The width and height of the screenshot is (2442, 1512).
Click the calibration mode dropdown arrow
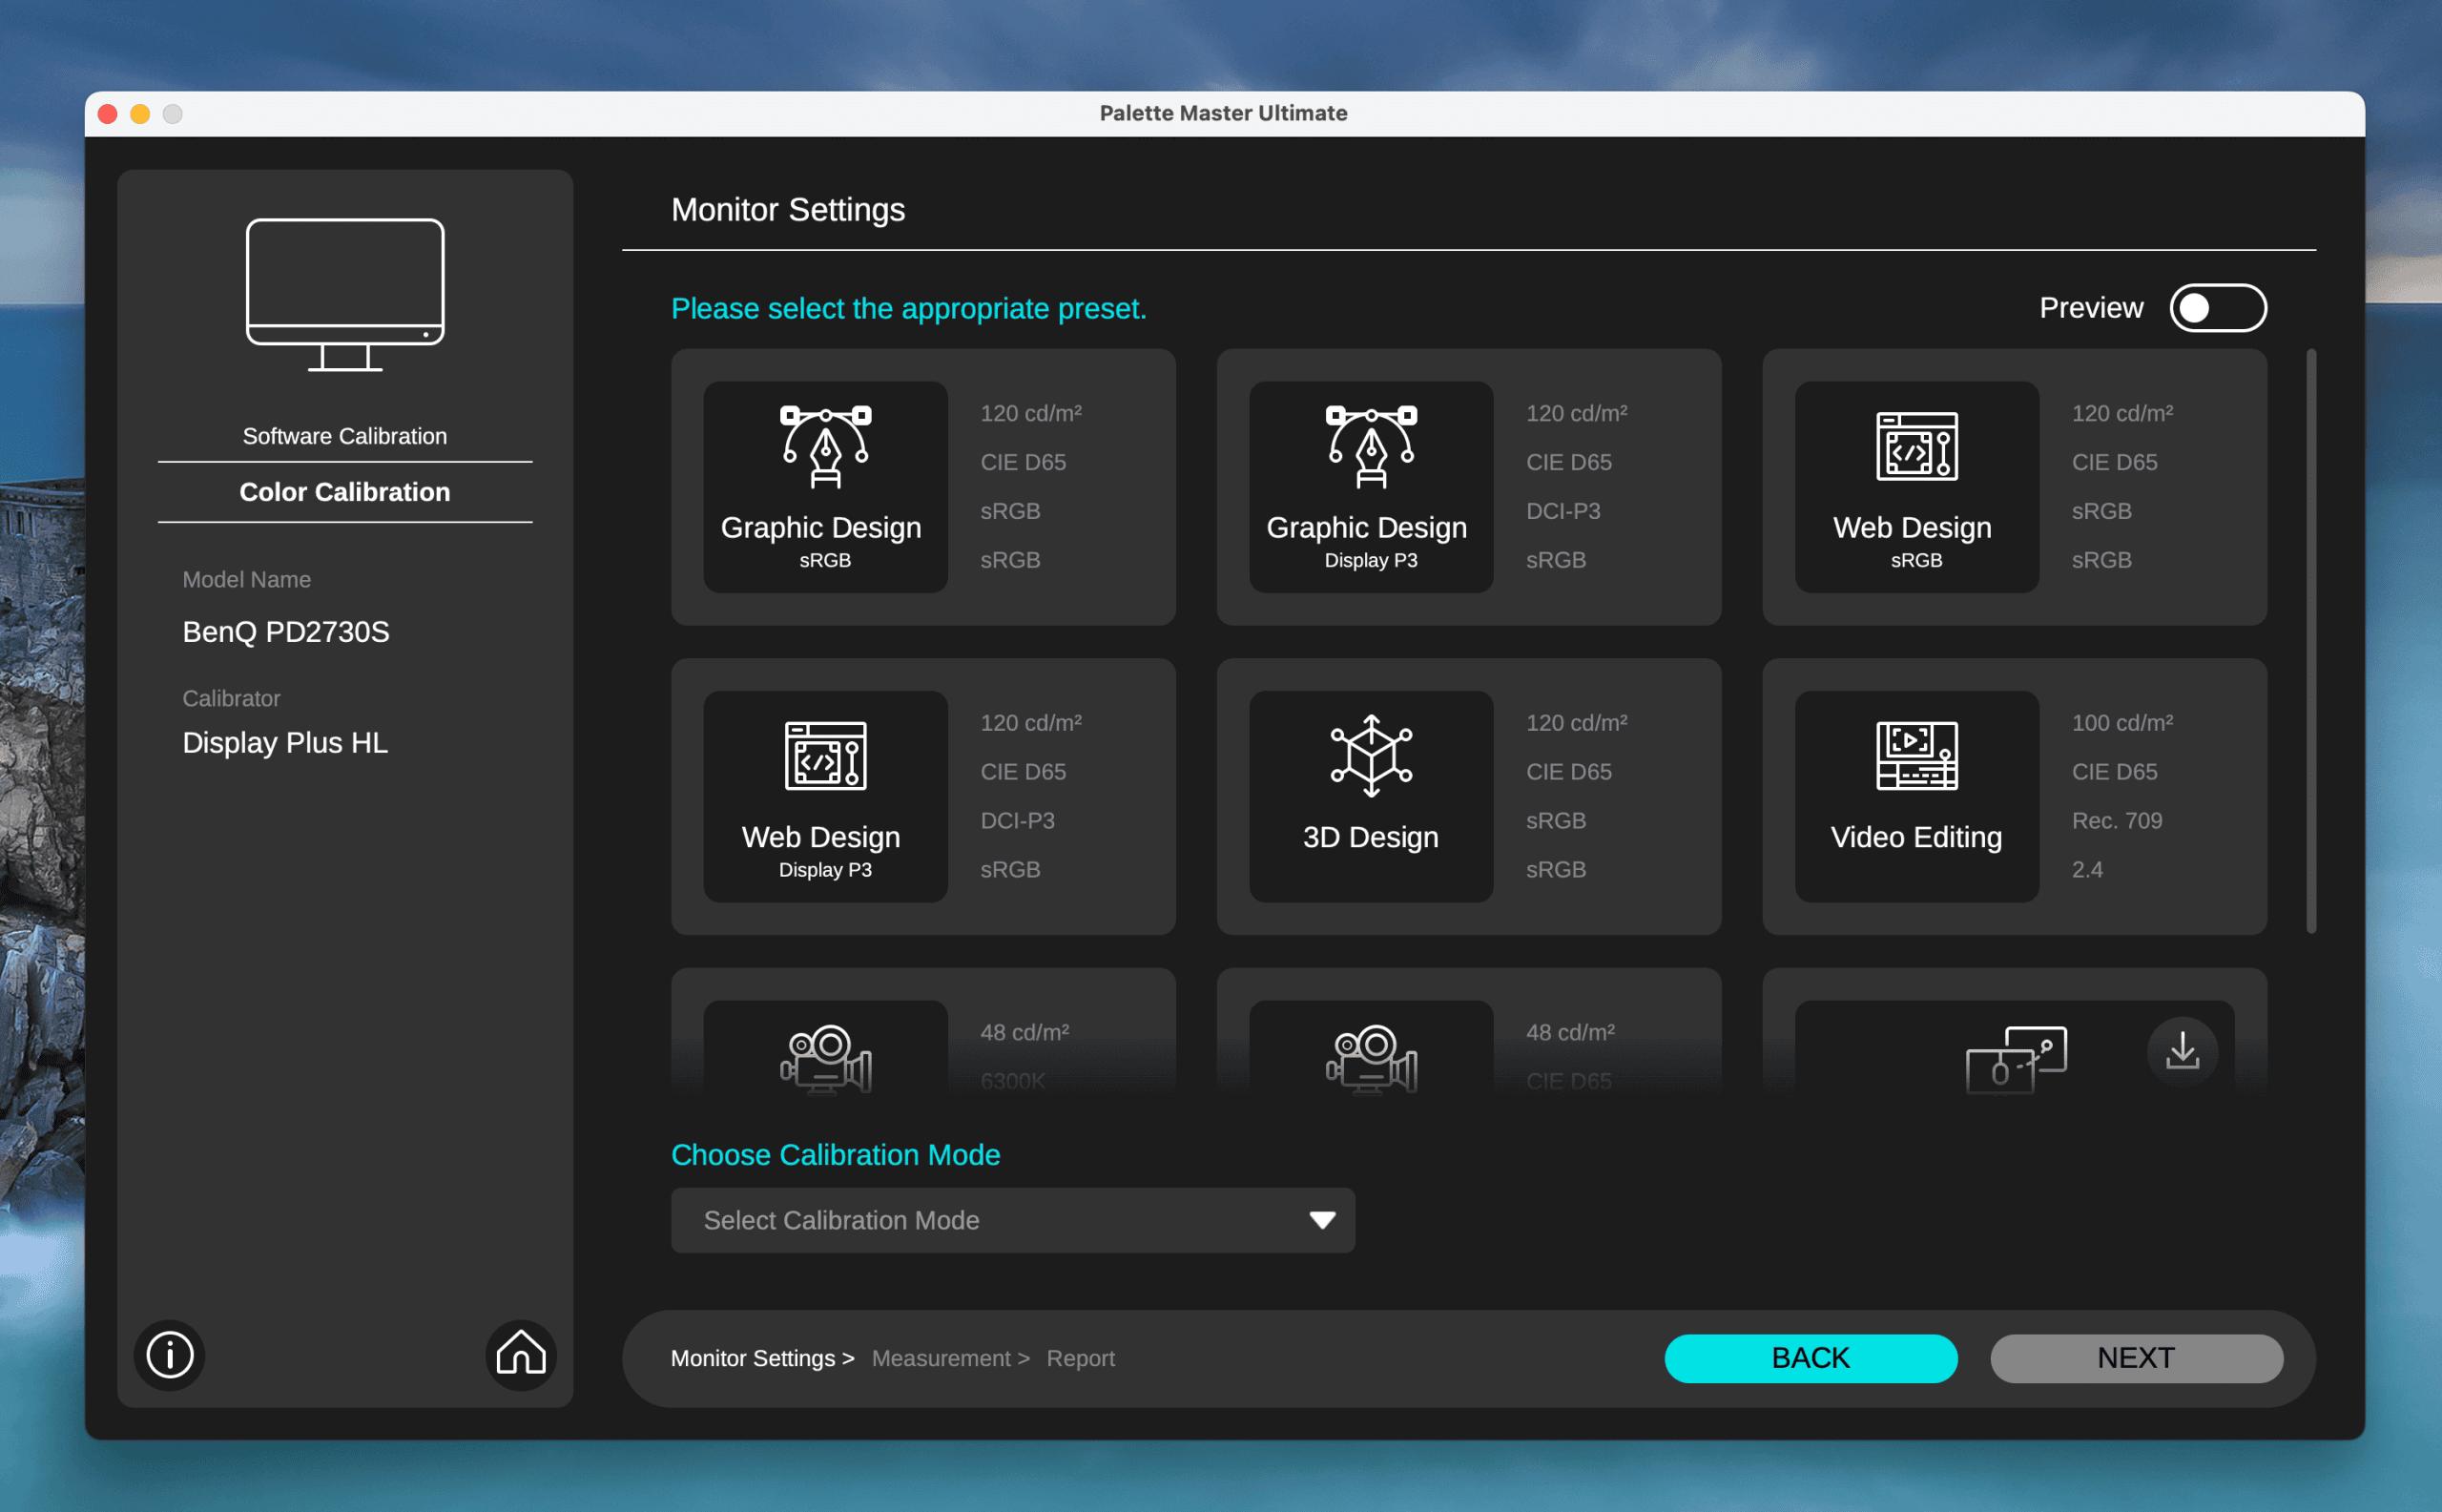1322,1220
